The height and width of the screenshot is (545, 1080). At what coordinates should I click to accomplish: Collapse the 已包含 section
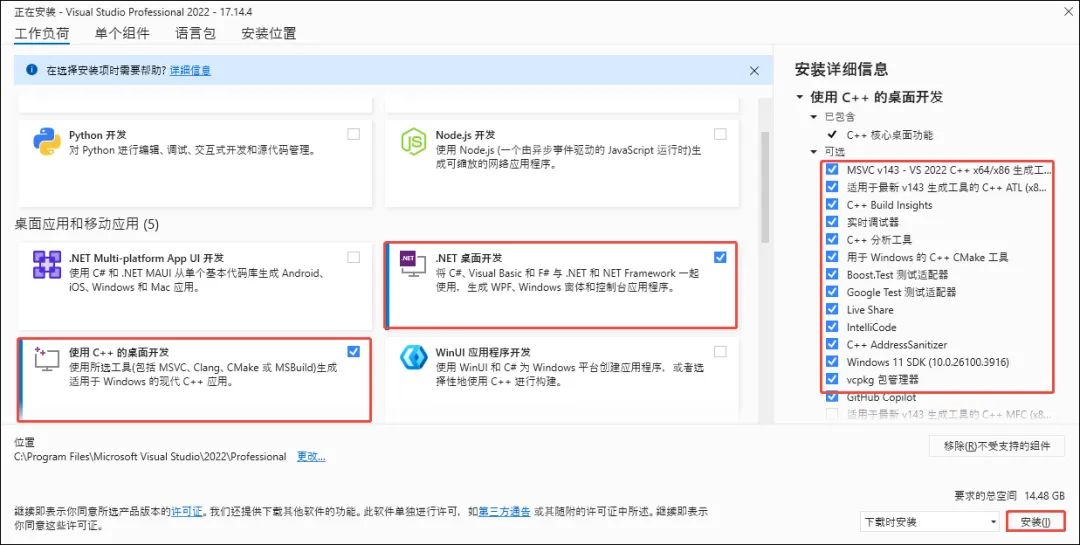(x=813, y=117)
